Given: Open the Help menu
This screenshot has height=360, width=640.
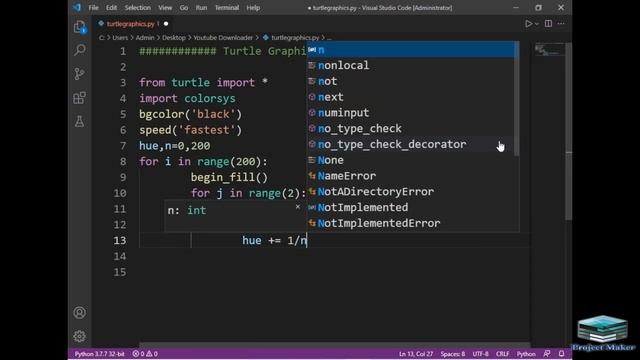Looking at the screenshot, I should [253, 8].
